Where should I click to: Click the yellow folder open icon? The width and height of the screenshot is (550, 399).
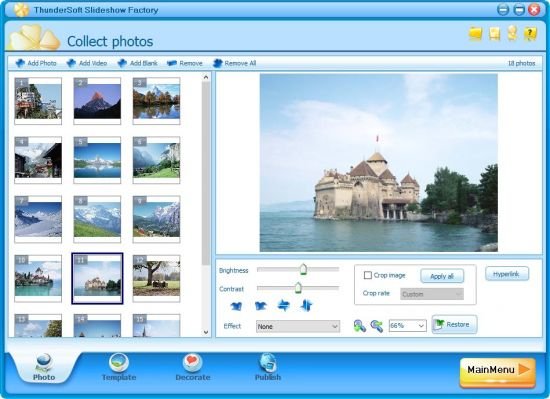475,34
